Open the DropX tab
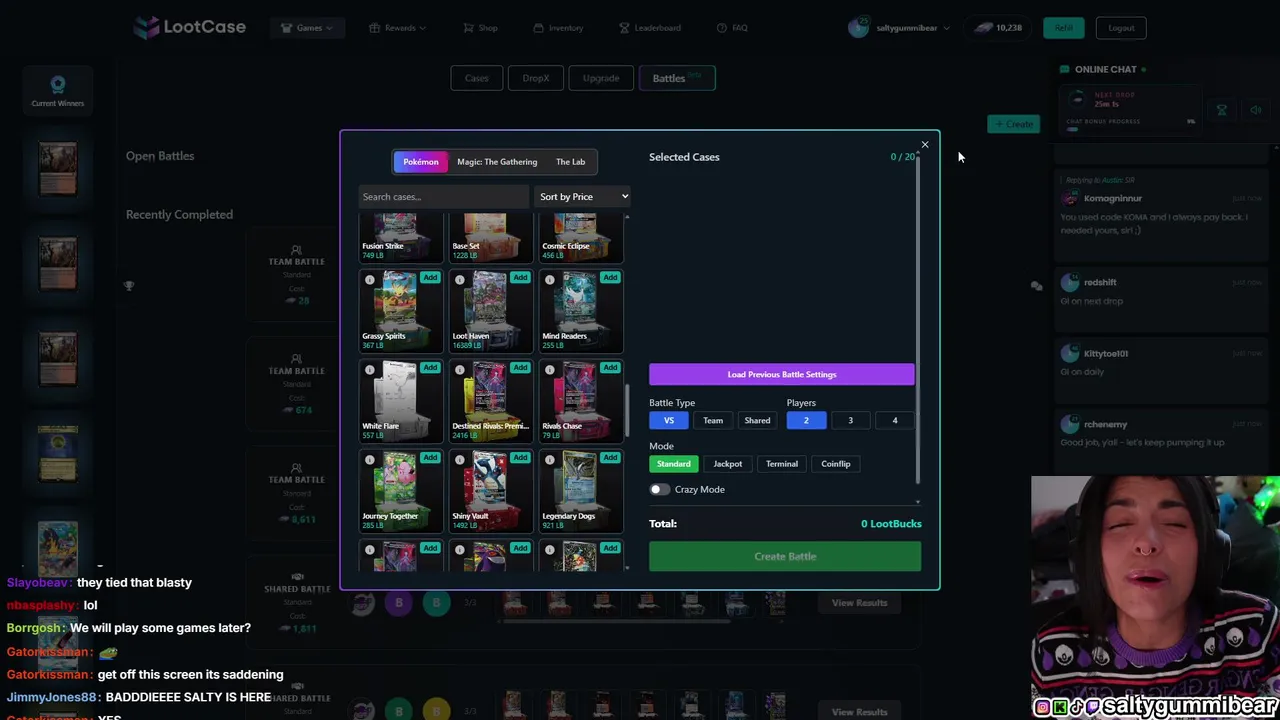This screenshot has height=720, width=1280. coord(536,78)
